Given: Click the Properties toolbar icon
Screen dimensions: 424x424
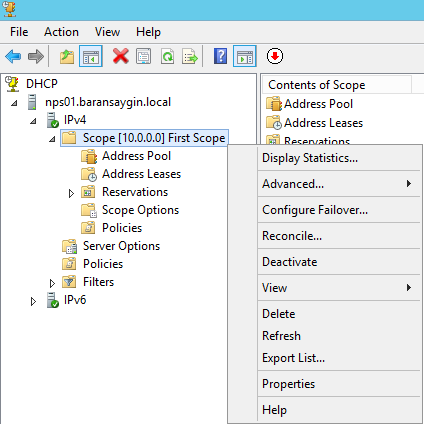Looking at the screenshot, I should pos(144,56).
